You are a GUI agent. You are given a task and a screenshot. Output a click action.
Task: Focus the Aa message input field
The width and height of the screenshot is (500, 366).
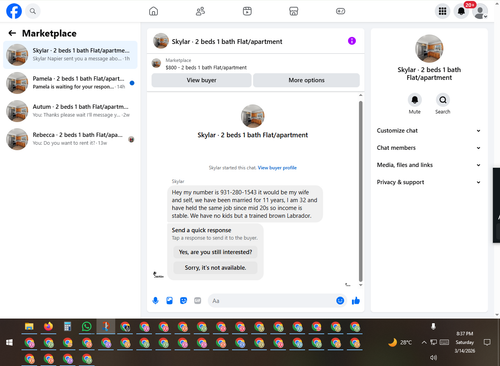pyautogui.click(x=272, y=301)
